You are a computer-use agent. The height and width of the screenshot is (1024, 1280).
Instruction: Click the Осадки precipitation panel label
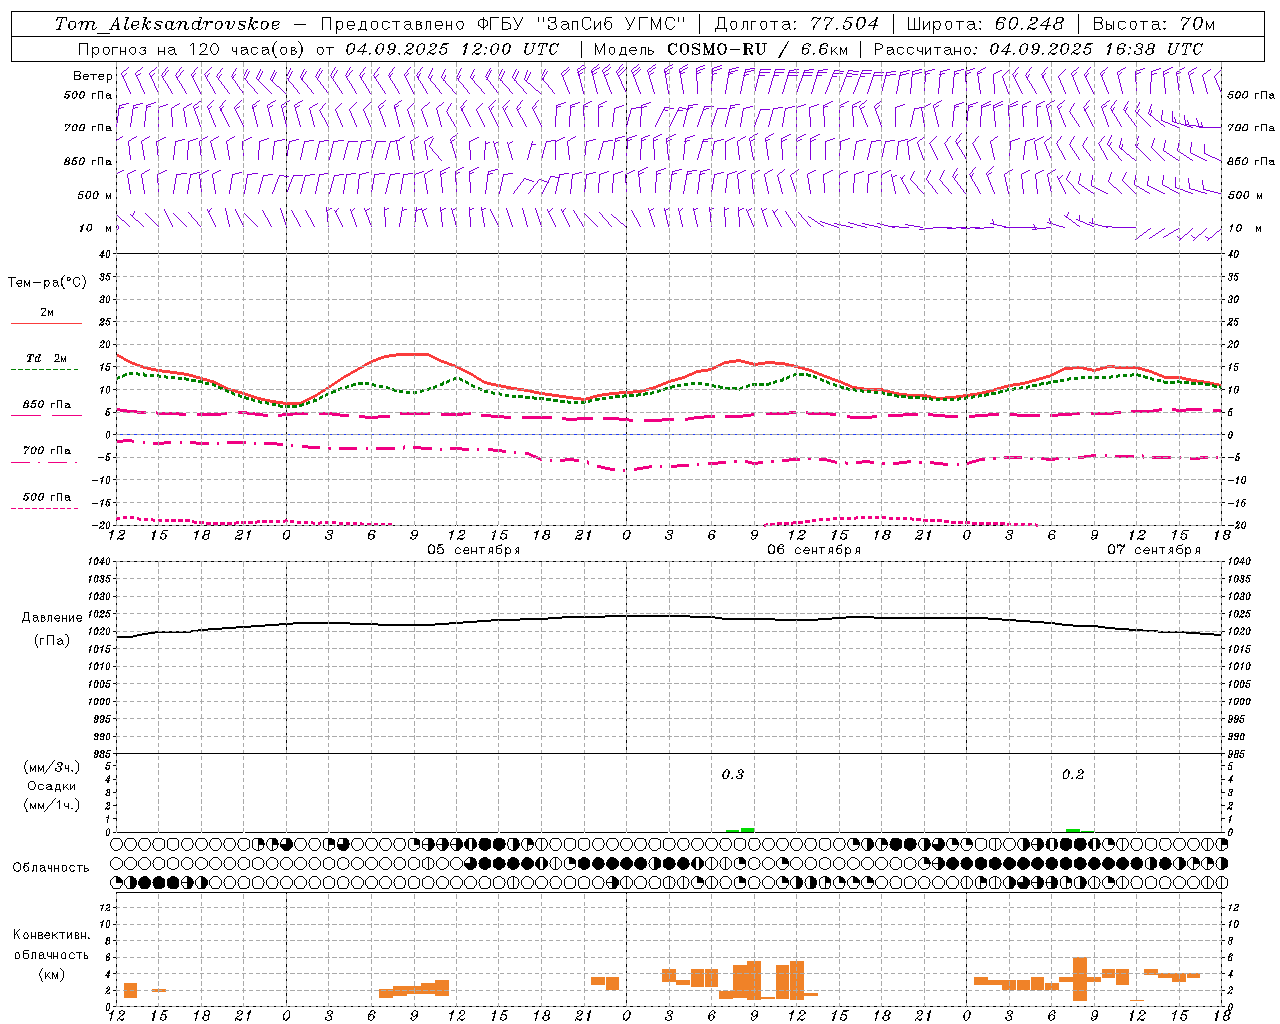[x=52, y=786]
